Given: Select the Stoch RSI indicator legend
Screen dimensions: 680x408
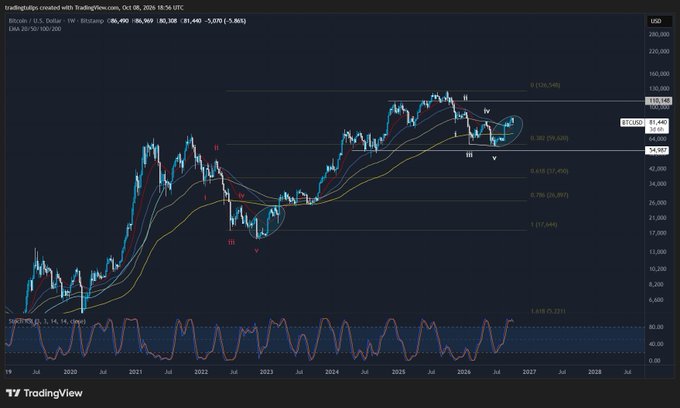Looking at the screenshot, I should tap(47, 321).
